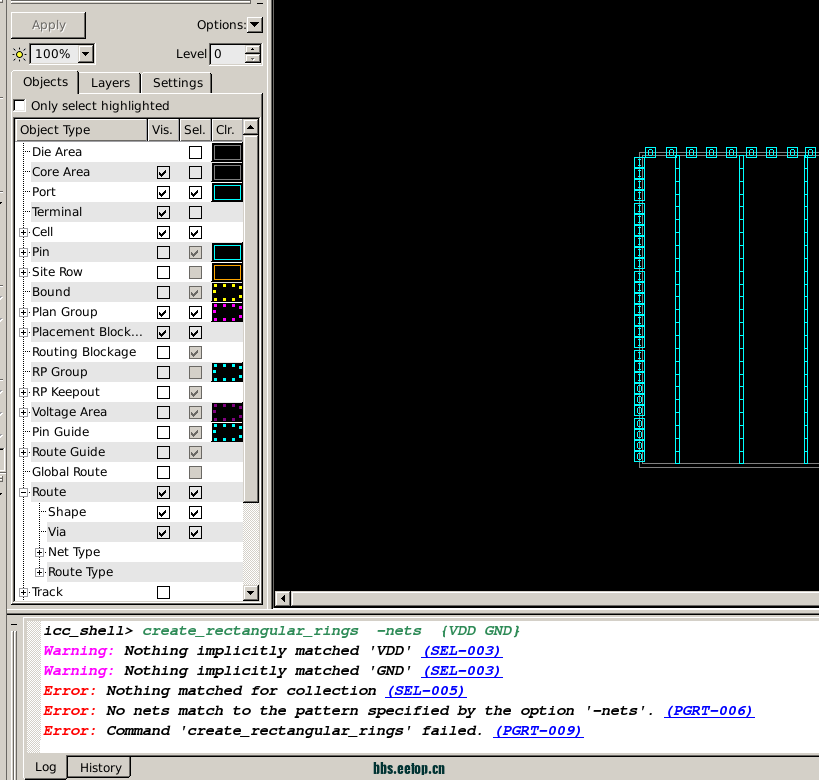This screenshot has height=780, width=819.
Task: Select the Log tab
Action: [45, 766]
